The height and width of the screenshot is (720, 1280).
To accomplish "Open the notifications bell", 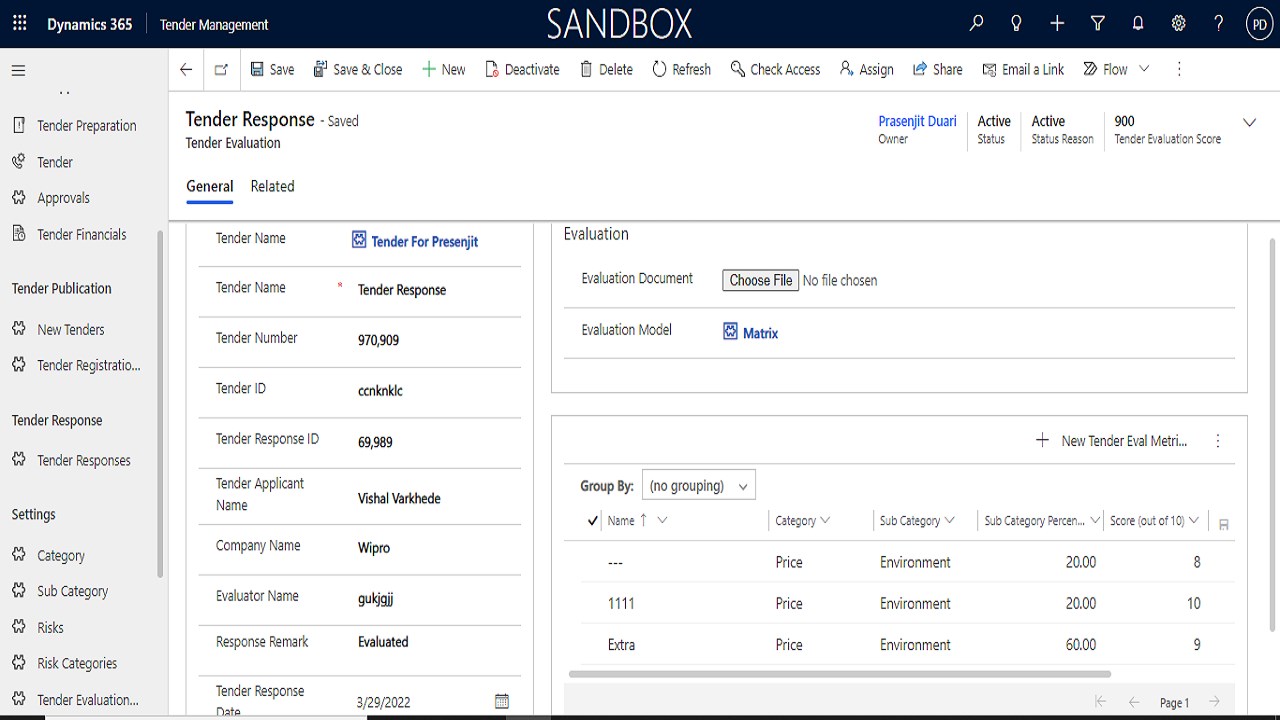I will click(x=1138, y=24).
